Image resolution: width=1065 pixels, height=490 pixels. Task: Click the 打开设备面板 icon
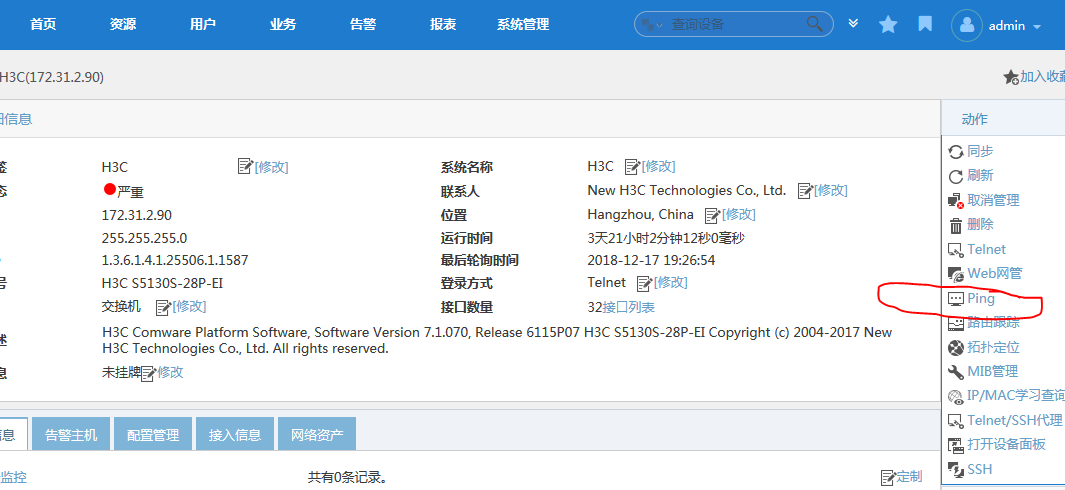pyautogui.click(x=956, y=445)
